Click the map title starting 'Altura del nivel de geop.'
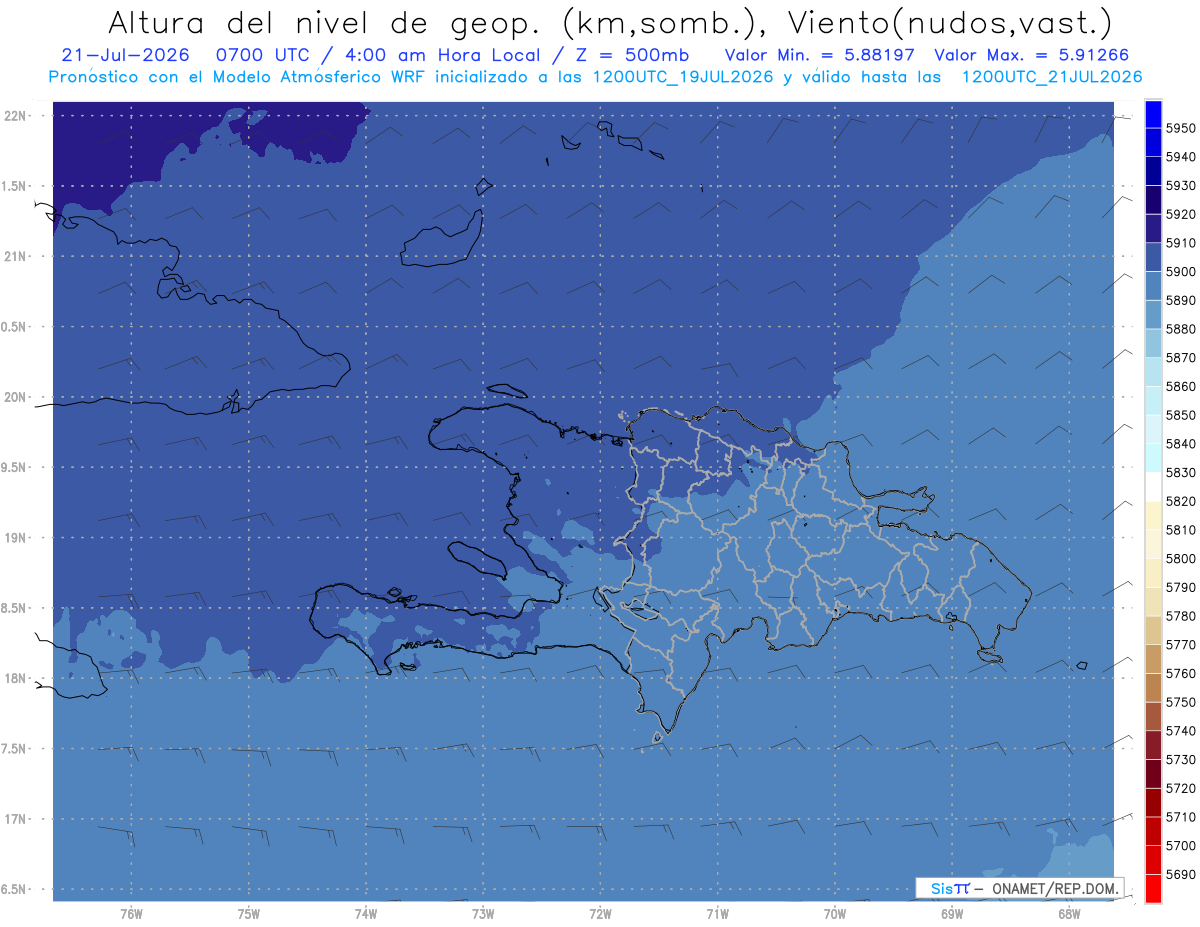Screen dimensions: 1200x927 coord(610,23)
